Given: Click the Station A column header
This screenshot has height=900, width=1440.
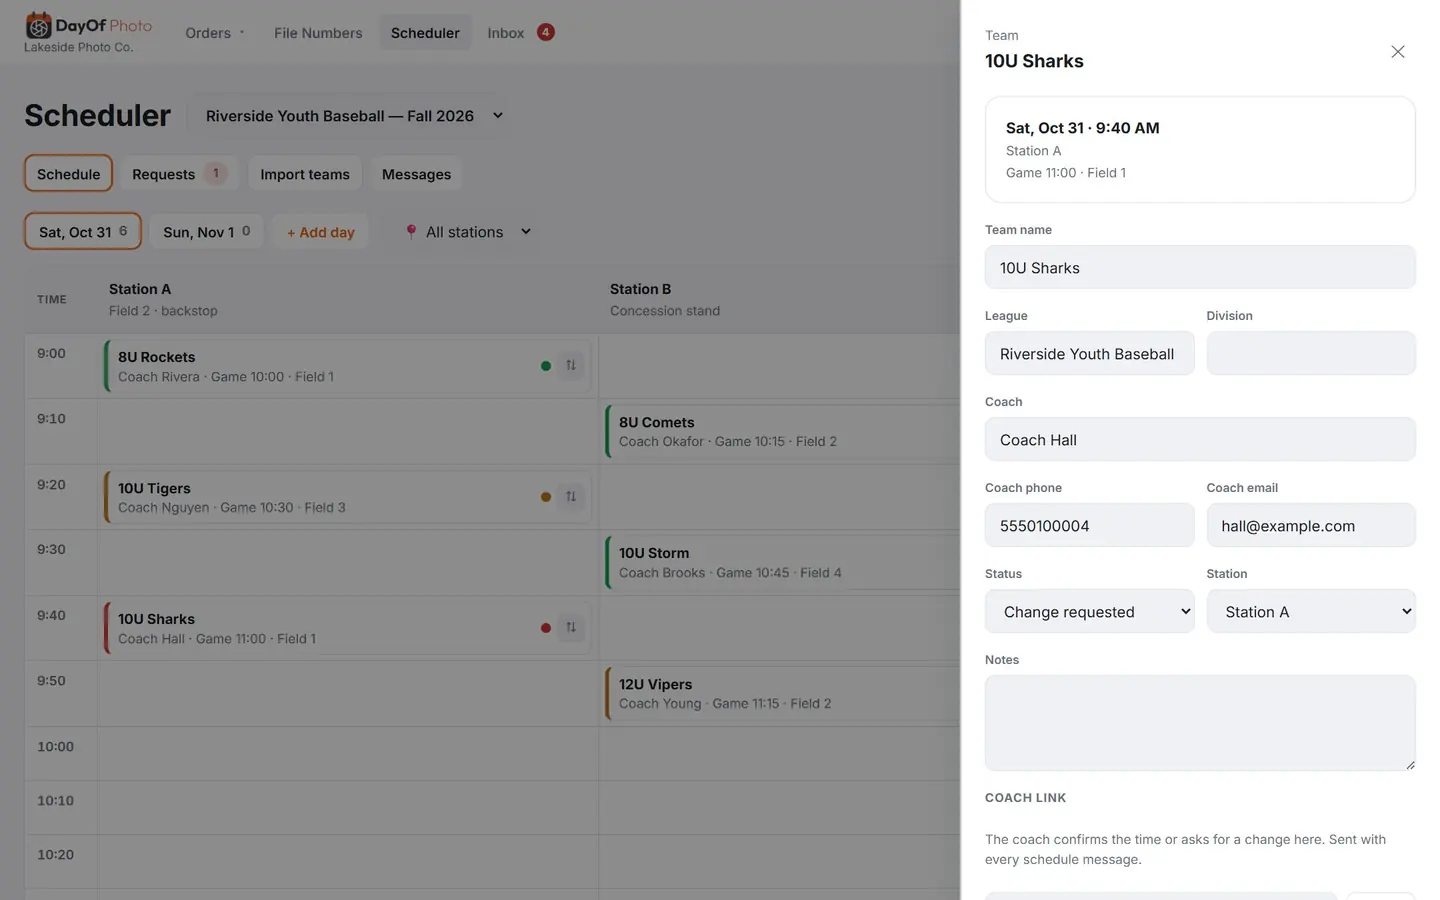Looking at the screenshot, I should (347, 299).
